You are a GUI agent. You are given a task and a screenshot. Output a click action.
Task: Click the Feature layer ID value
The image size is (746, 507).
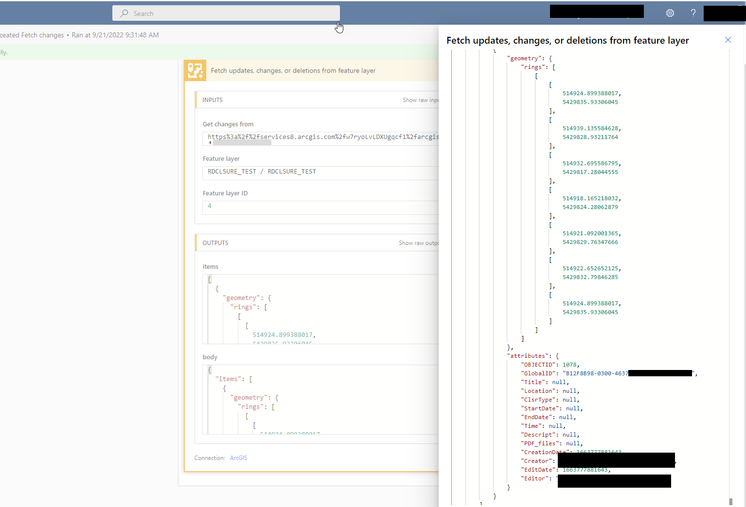209,205
